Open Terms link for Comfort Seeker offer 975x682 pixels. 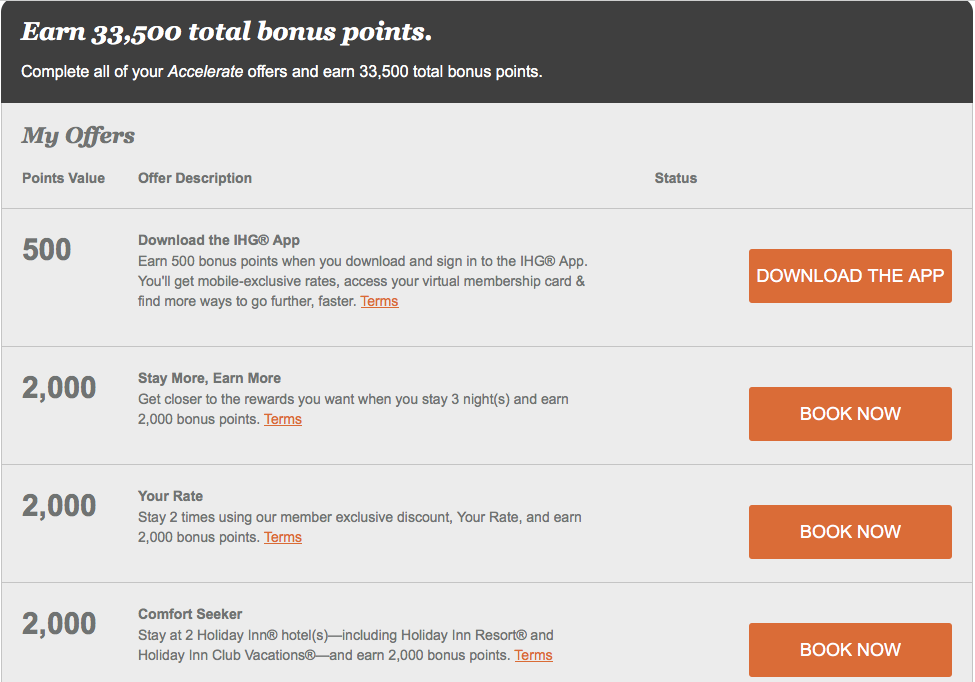click(533, 655)
